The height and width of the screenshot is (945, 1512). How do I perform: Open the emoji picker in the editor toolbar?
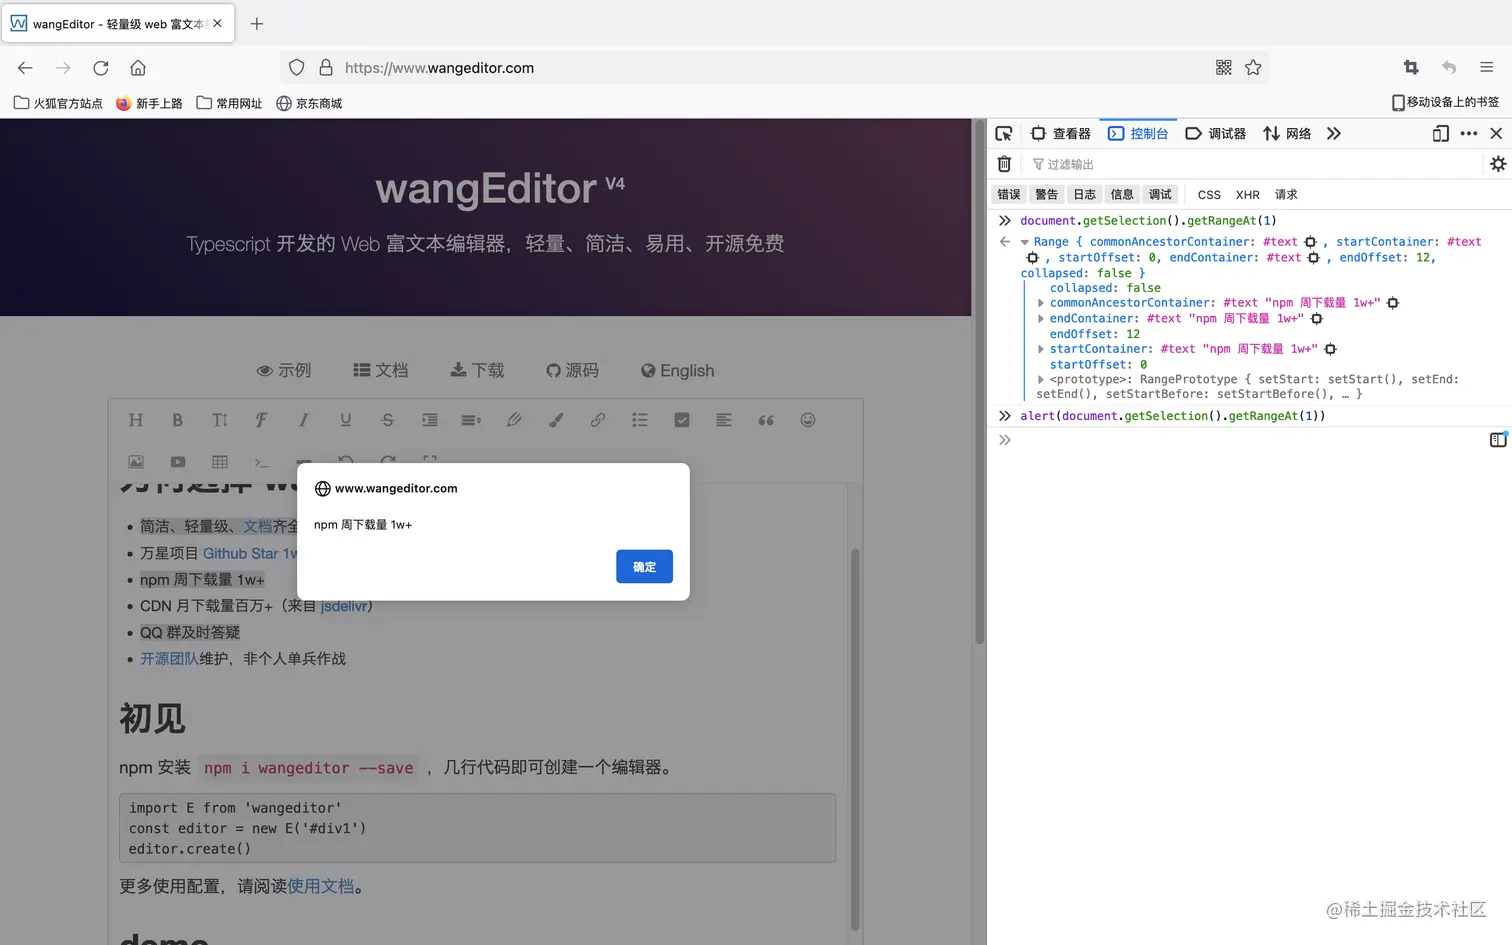point(807,420)
